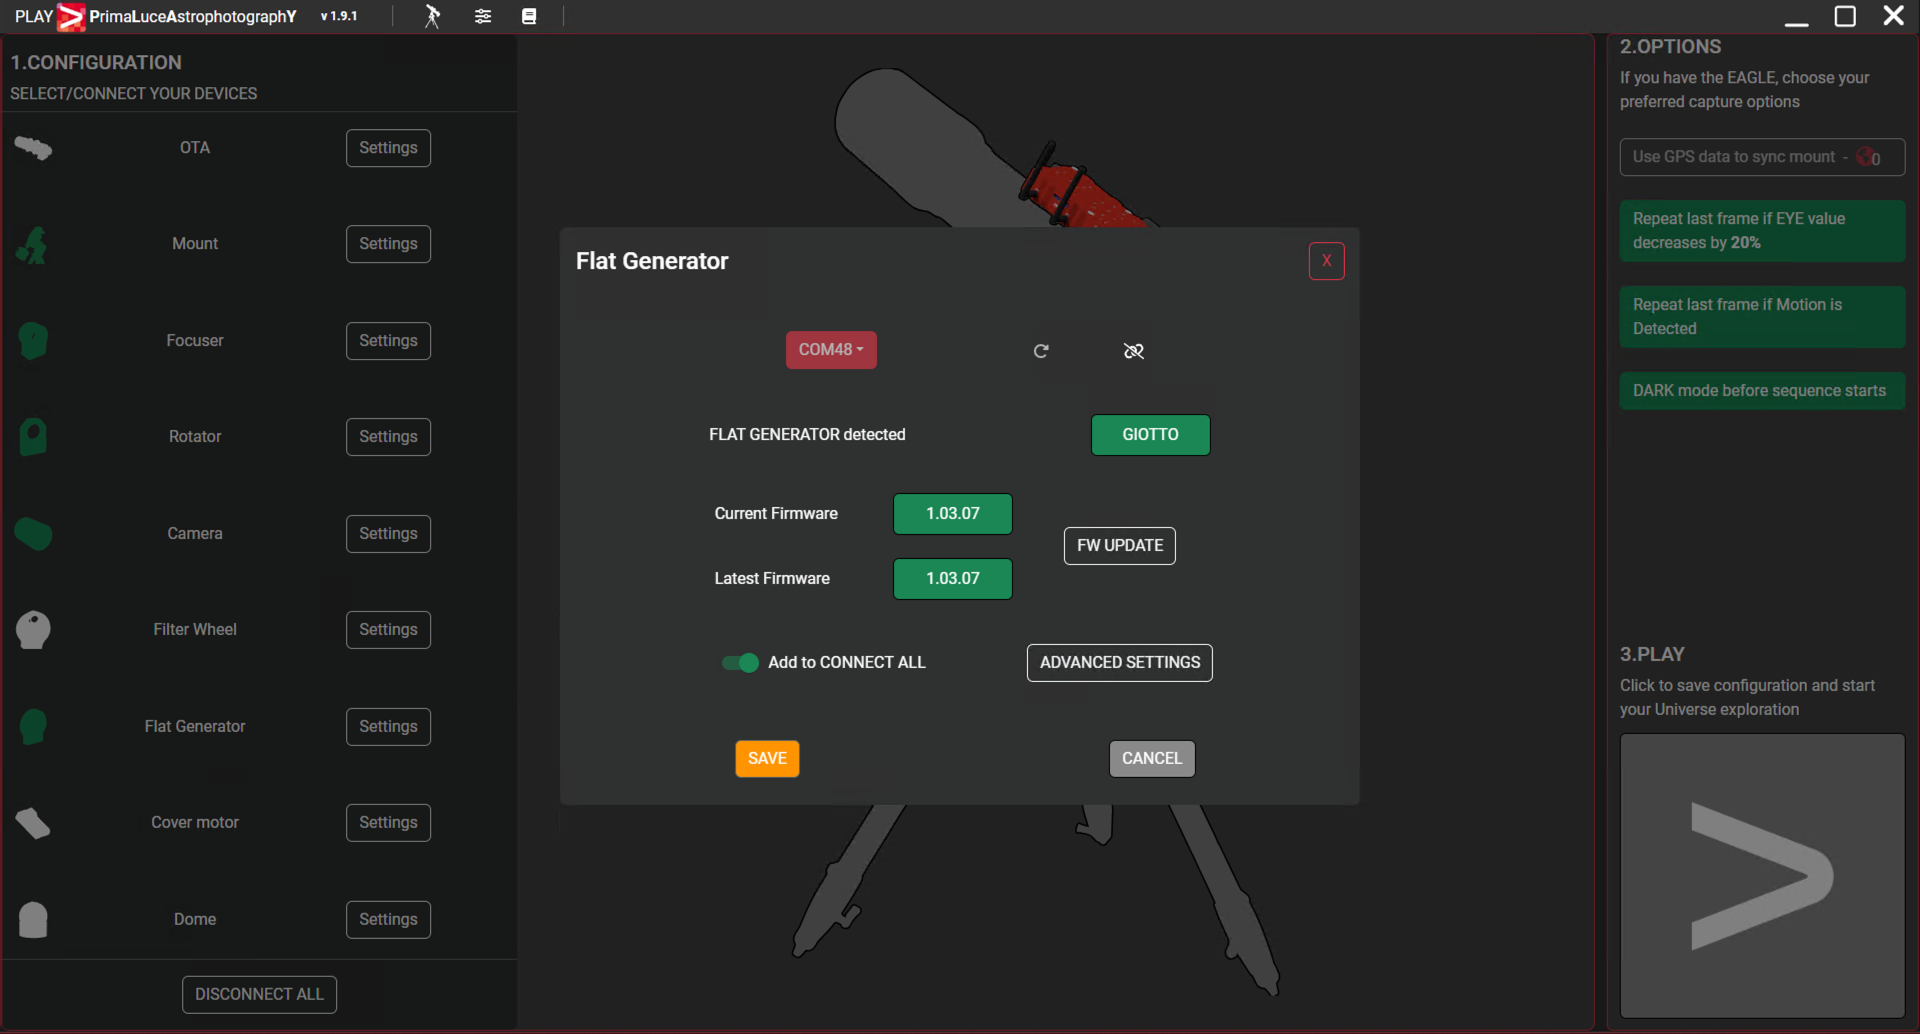Click the green Rotator device icon
Viewport: 1920px width, 1034px height.
click(x=33, y=437)
